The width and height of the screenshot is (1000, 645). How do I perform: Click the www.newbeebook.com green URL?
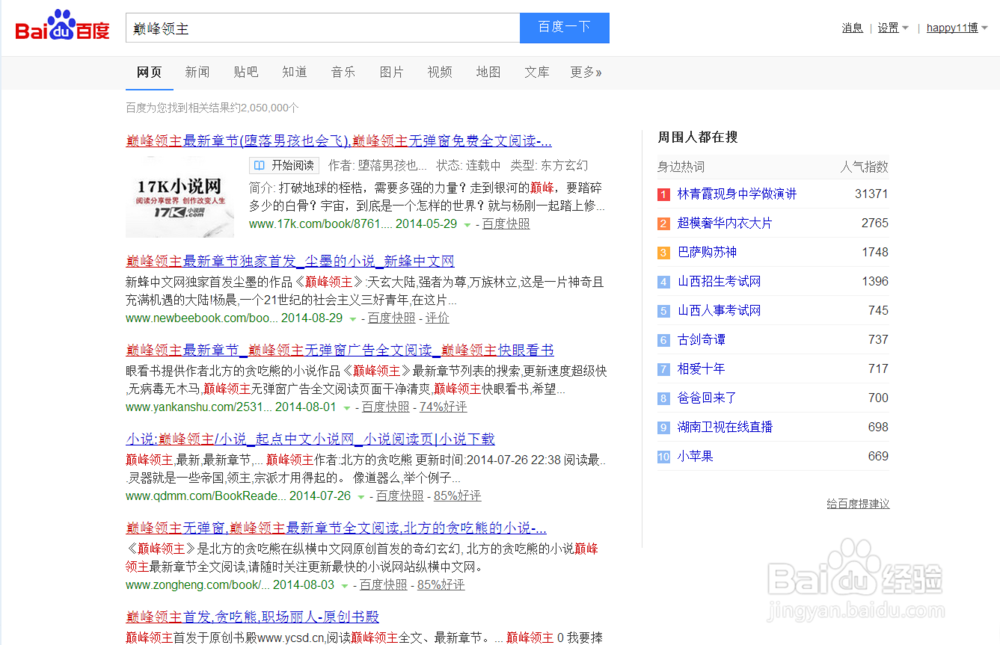[x=202, y=318]
